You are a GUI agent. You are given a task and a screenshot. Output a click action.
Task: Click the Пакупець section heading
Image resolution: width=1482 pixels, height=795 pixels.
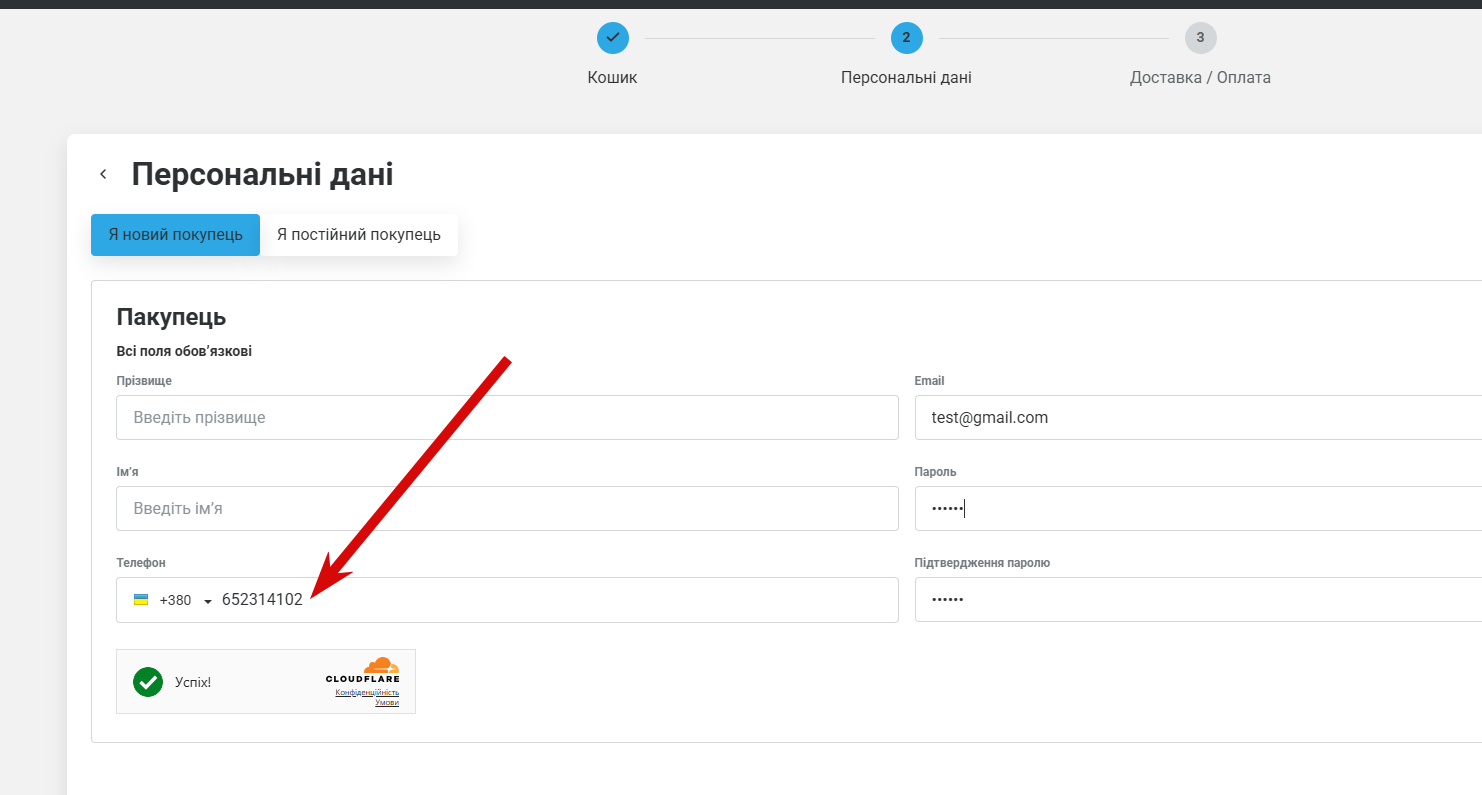click(171, 318)
